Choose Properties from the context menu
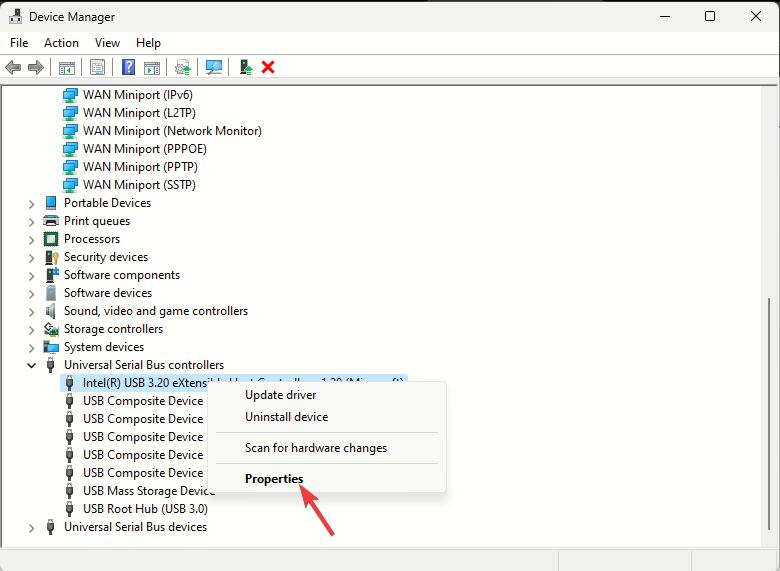The height and width of the screenshot is (571, 780). (x=327, y=478)
